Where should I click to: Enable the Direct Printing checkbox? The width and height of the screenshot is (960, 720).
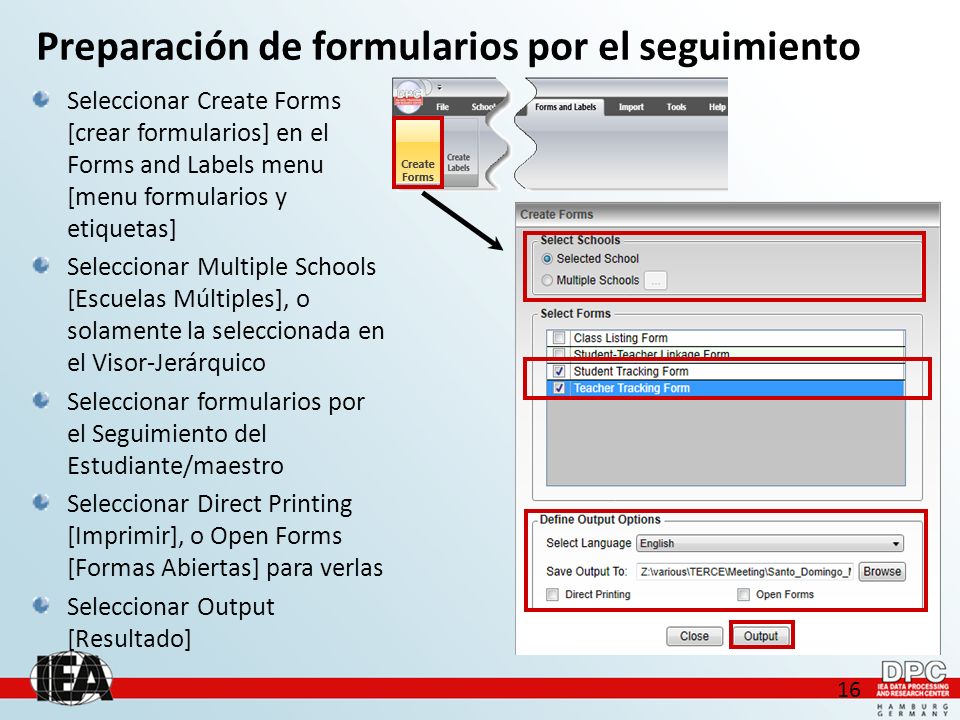tap(552, 594)
